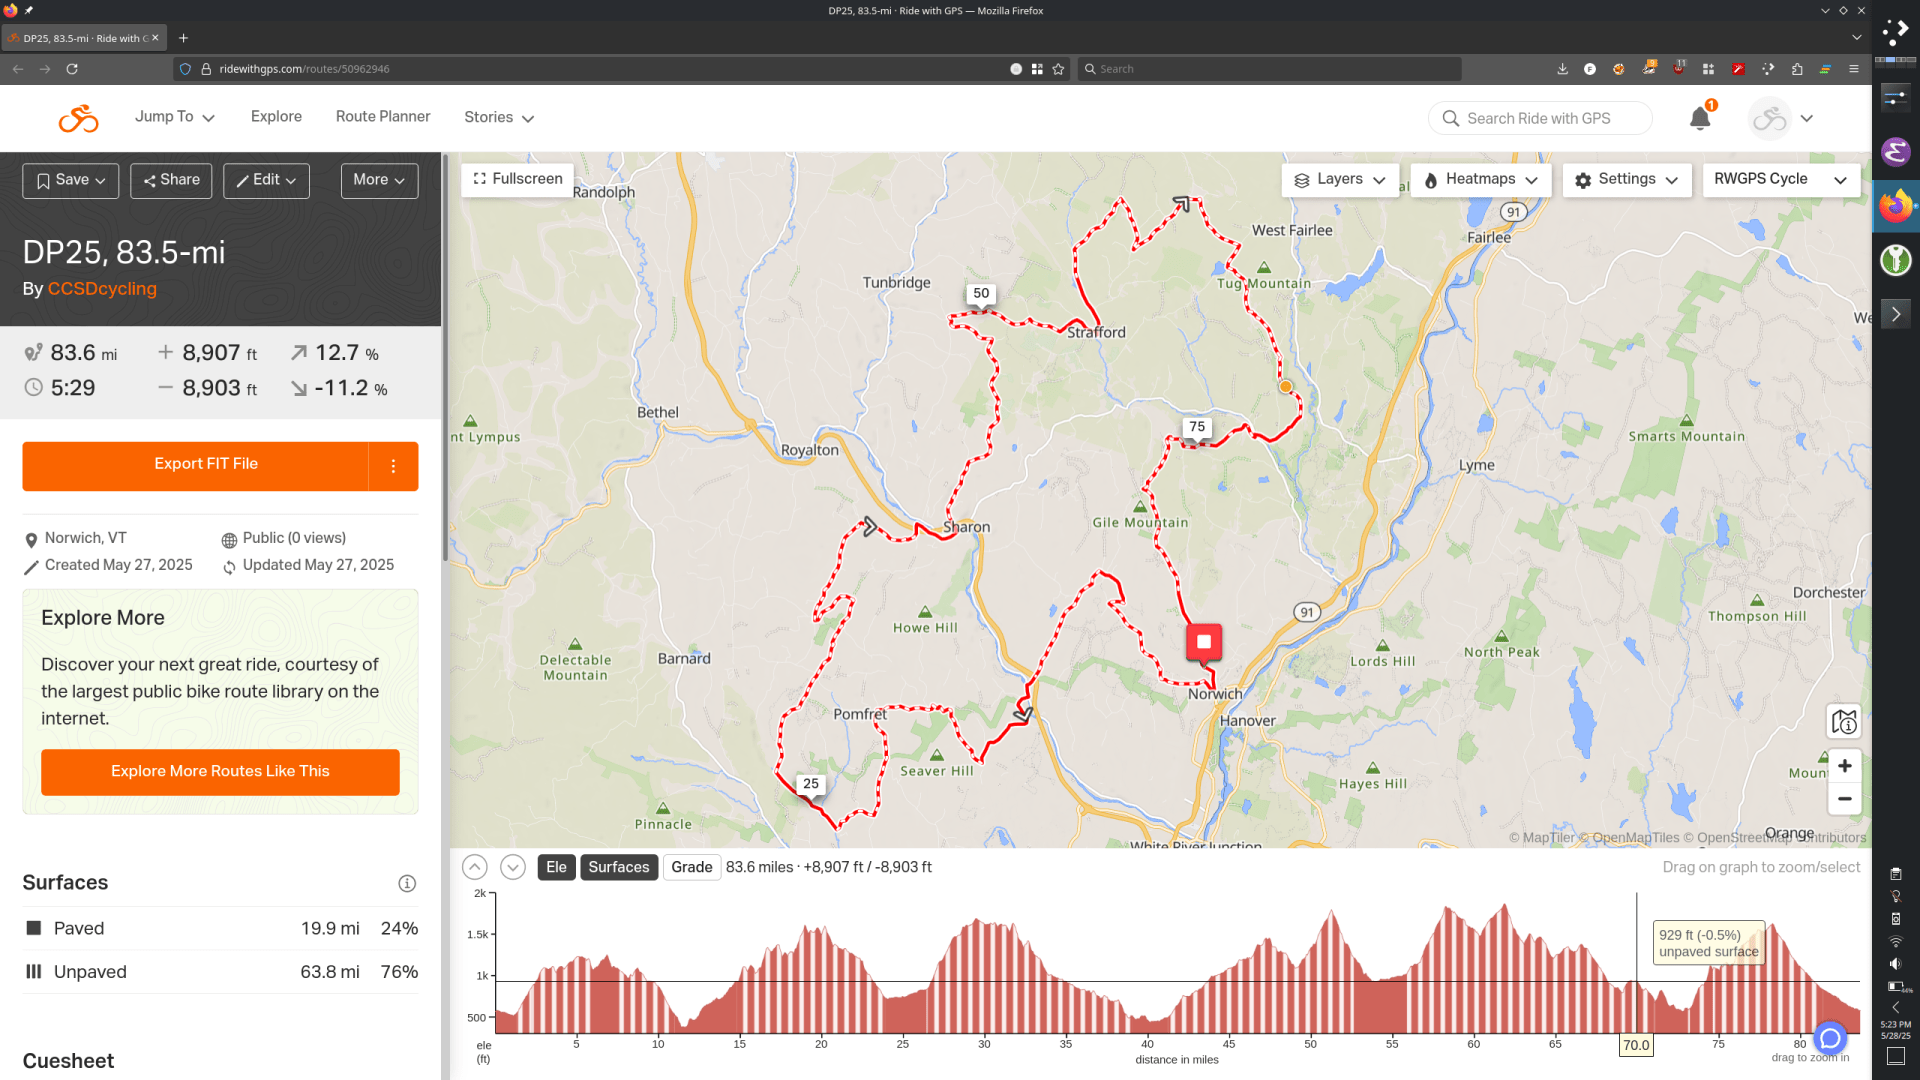Click the Export FIT File button

pos(205,464)
